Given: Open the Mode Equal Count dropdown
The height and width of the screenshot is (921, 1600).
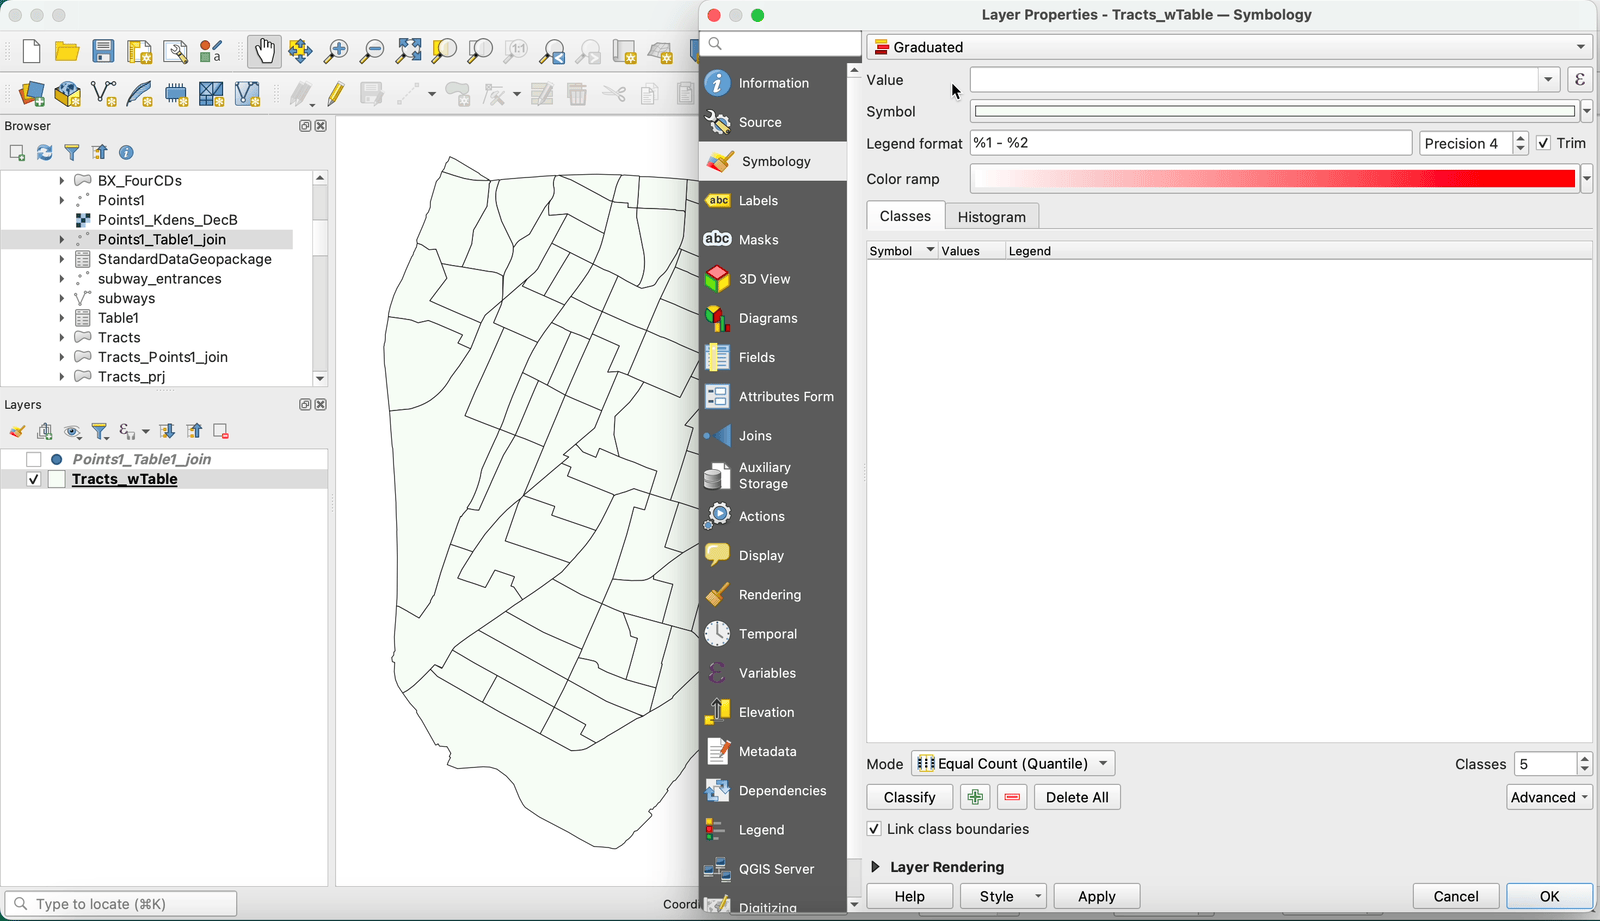Looking at the screenshot, I should (x=1012, y=764).
